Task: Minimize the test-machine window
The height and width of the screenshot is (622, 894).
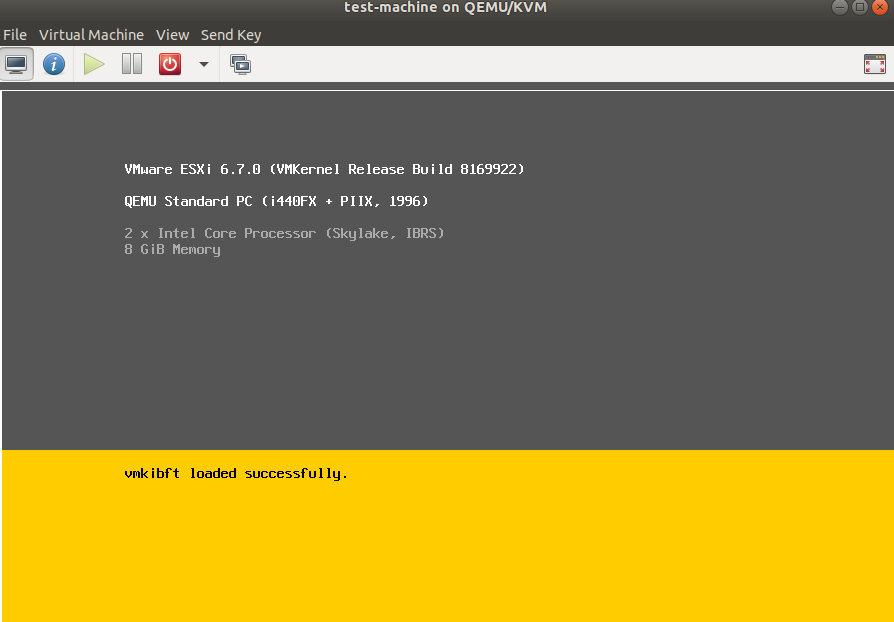Action: pyautogui.click(x=839, y=7)
